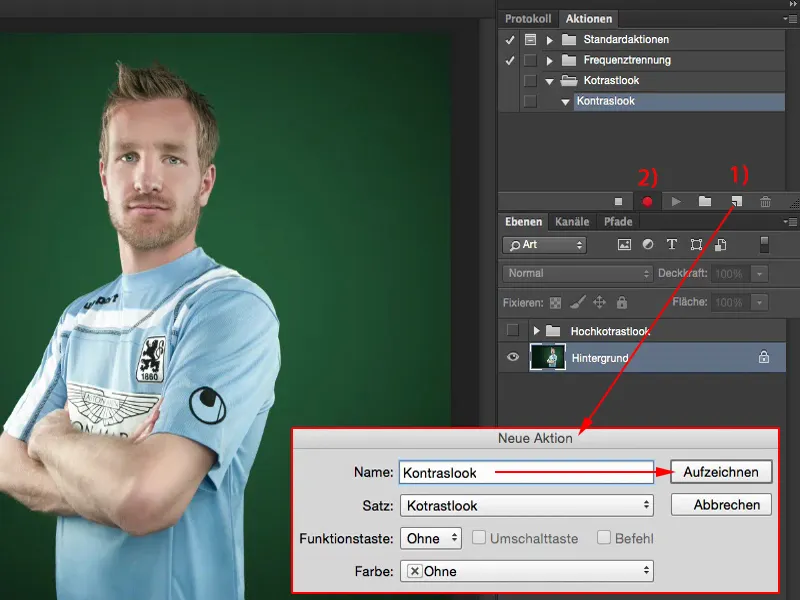Toggle dialog box for Frequenztrennung
800x600 pixels.
click(530, 60)
